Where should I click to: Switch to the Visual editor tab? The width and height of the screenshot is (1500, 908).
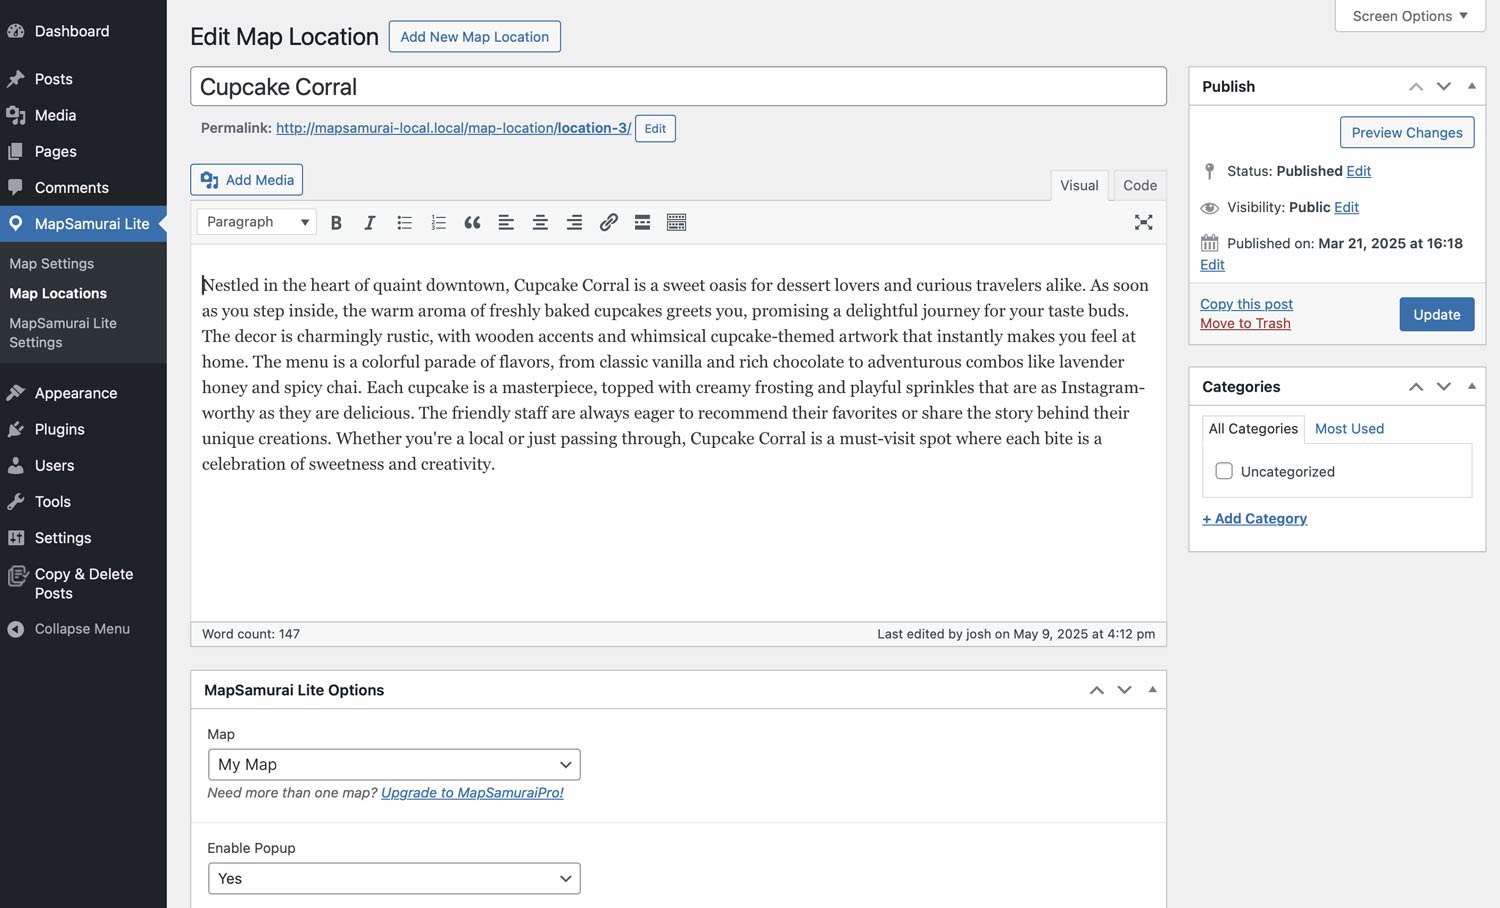pyautogui.click(x=1079, y=185)
